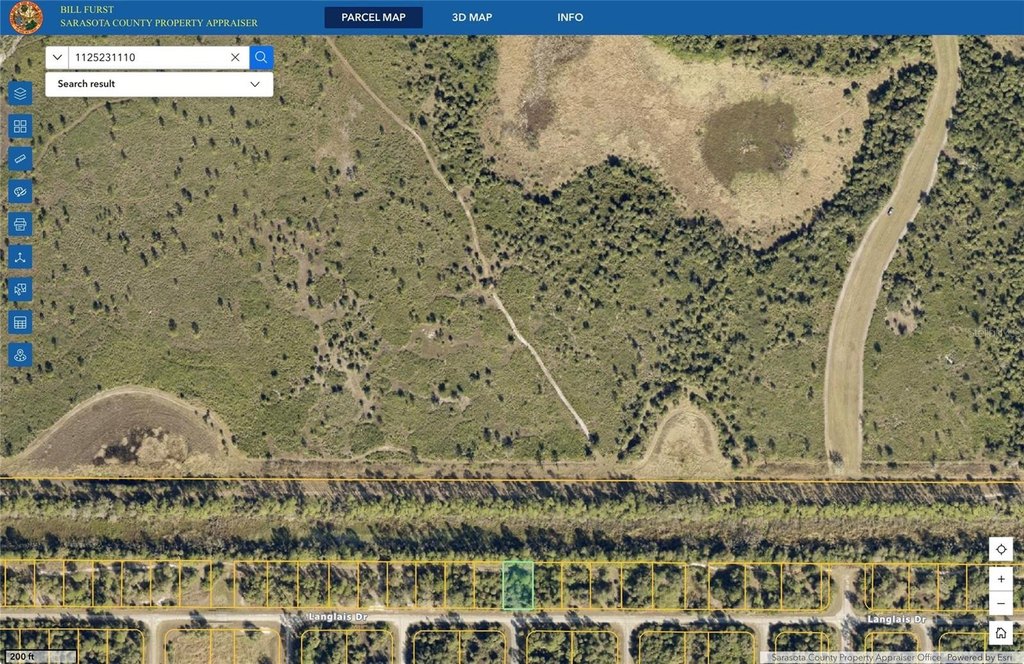Click the Sarasota County Property Appraiser title
The image size is (1024, 664).
159,23
